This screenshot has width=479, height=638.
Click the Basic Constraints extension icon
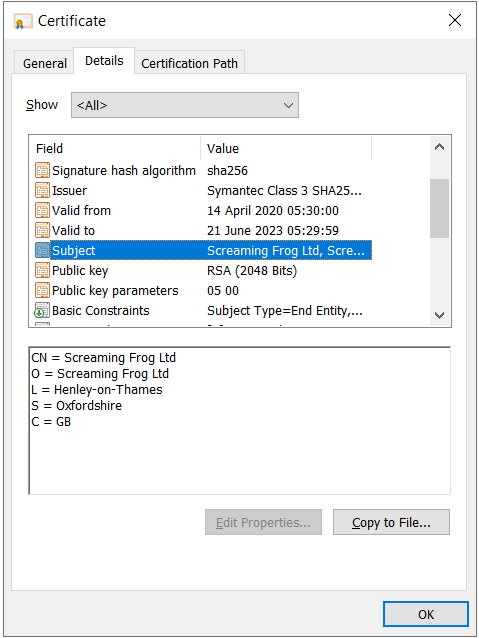[42, 310]
